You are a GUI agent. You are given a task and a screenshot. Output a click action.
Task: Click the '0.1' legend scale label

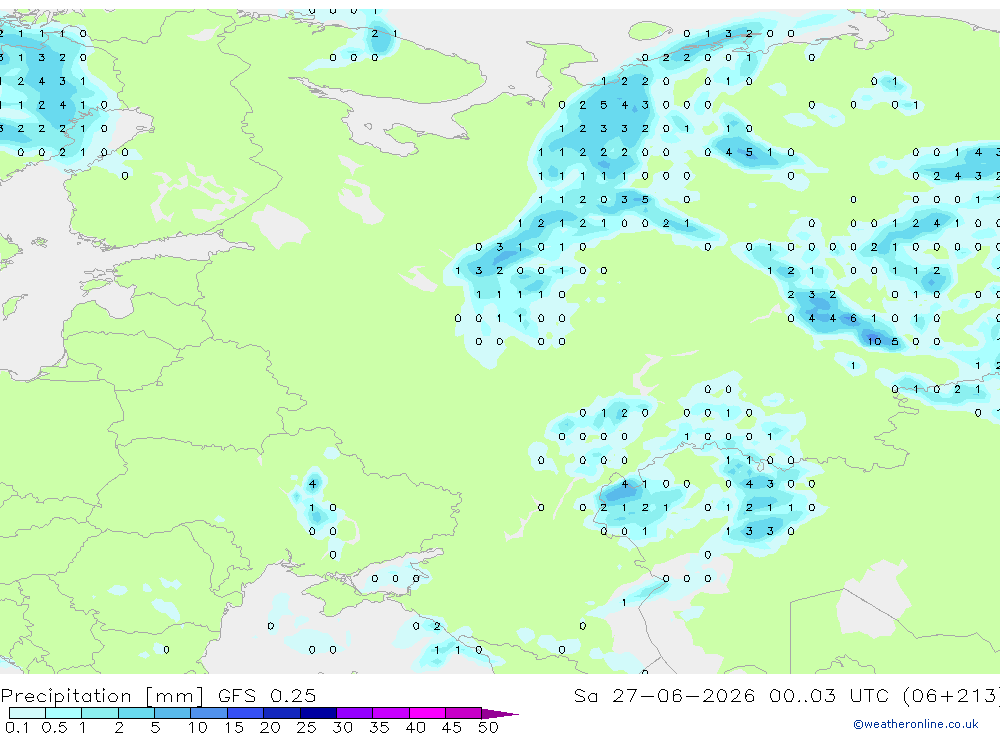point(17,727)
